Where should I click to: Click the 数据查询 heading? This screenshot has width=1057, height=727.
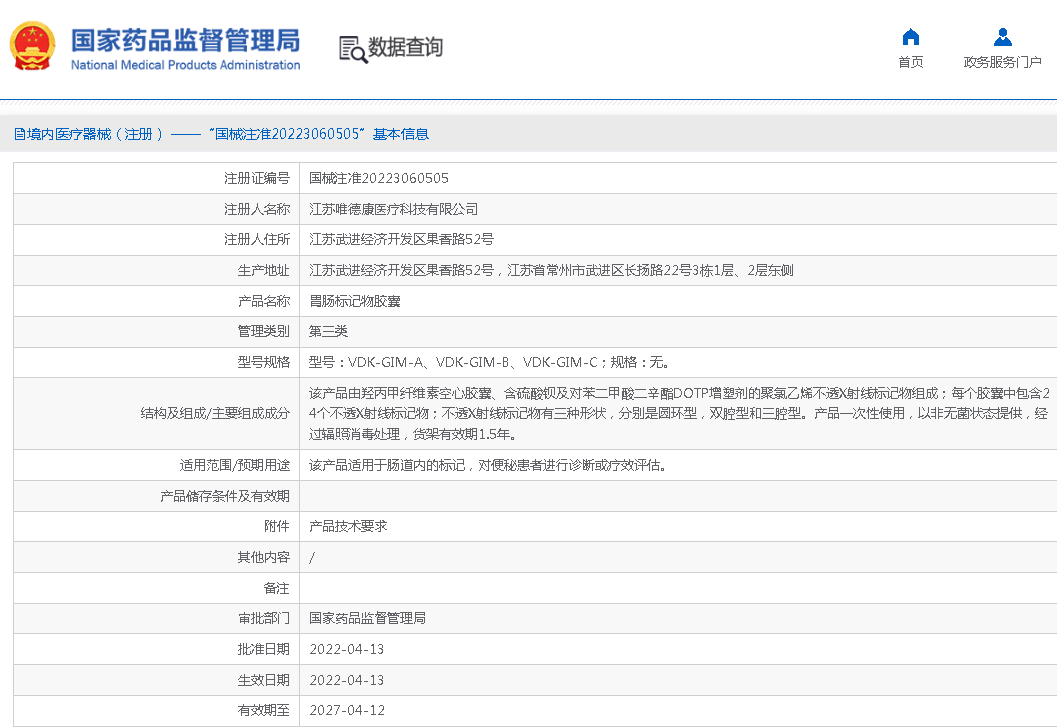(405, 47)
